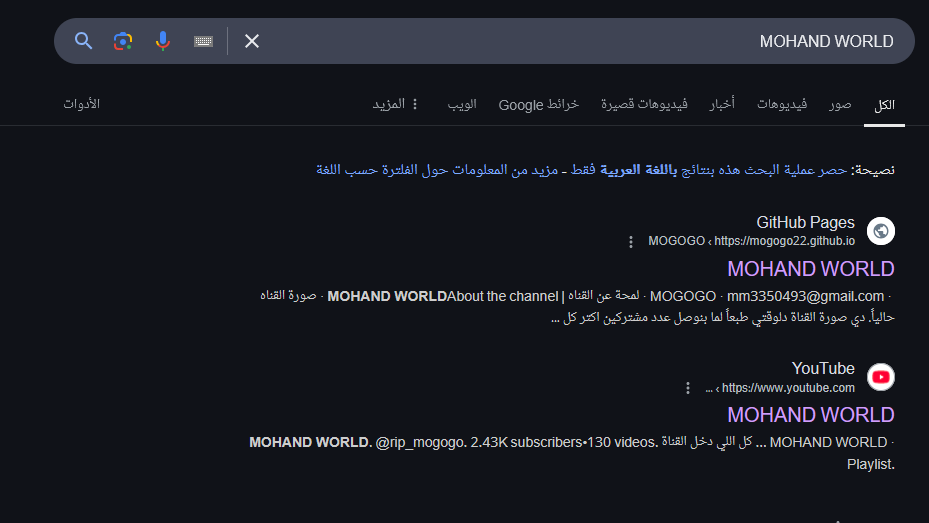Open the YouTube site name
Viewport: 929px width, 523px height.
coord(823,368)
